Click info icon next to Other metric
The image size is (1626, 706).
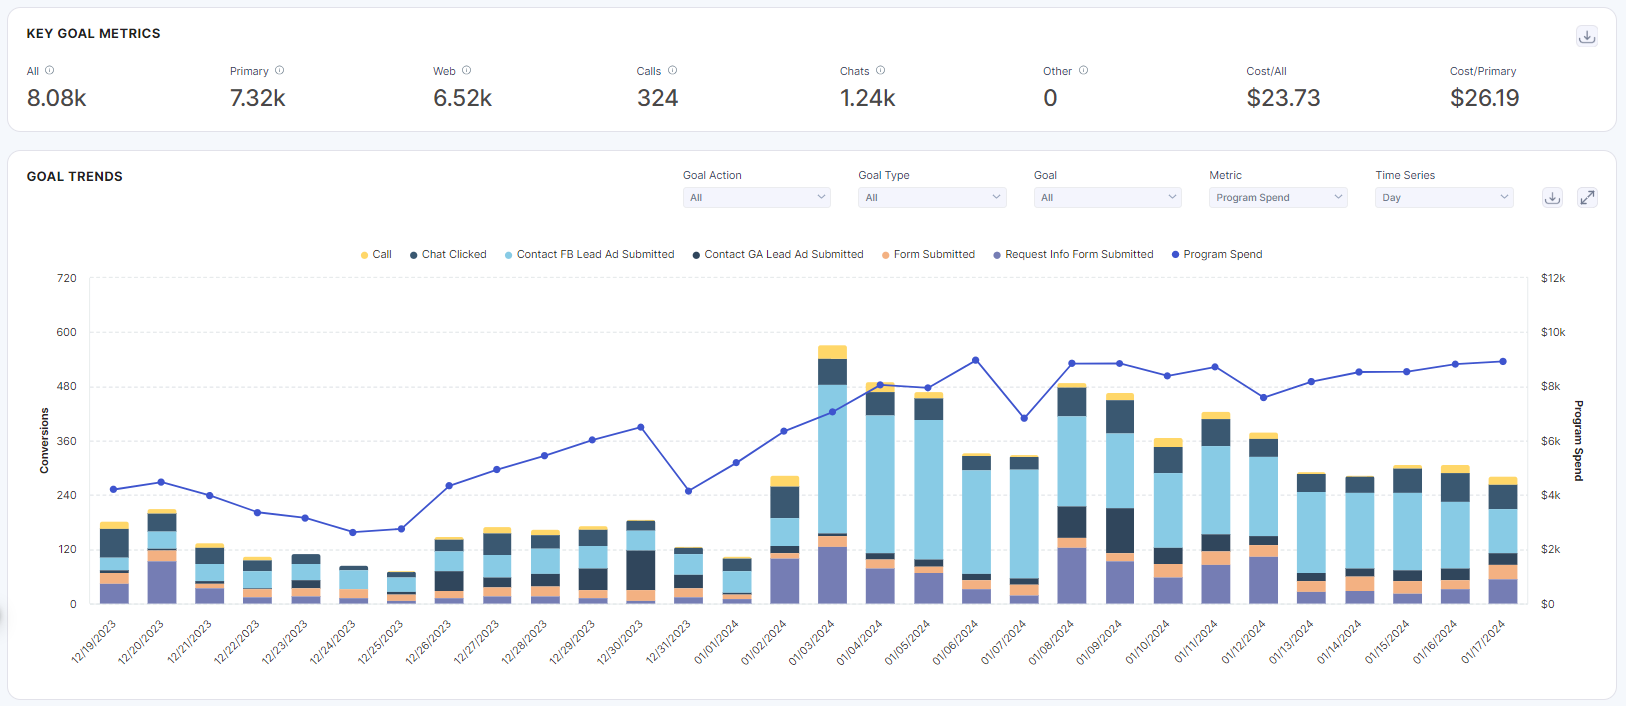[x=1084, y=71]
